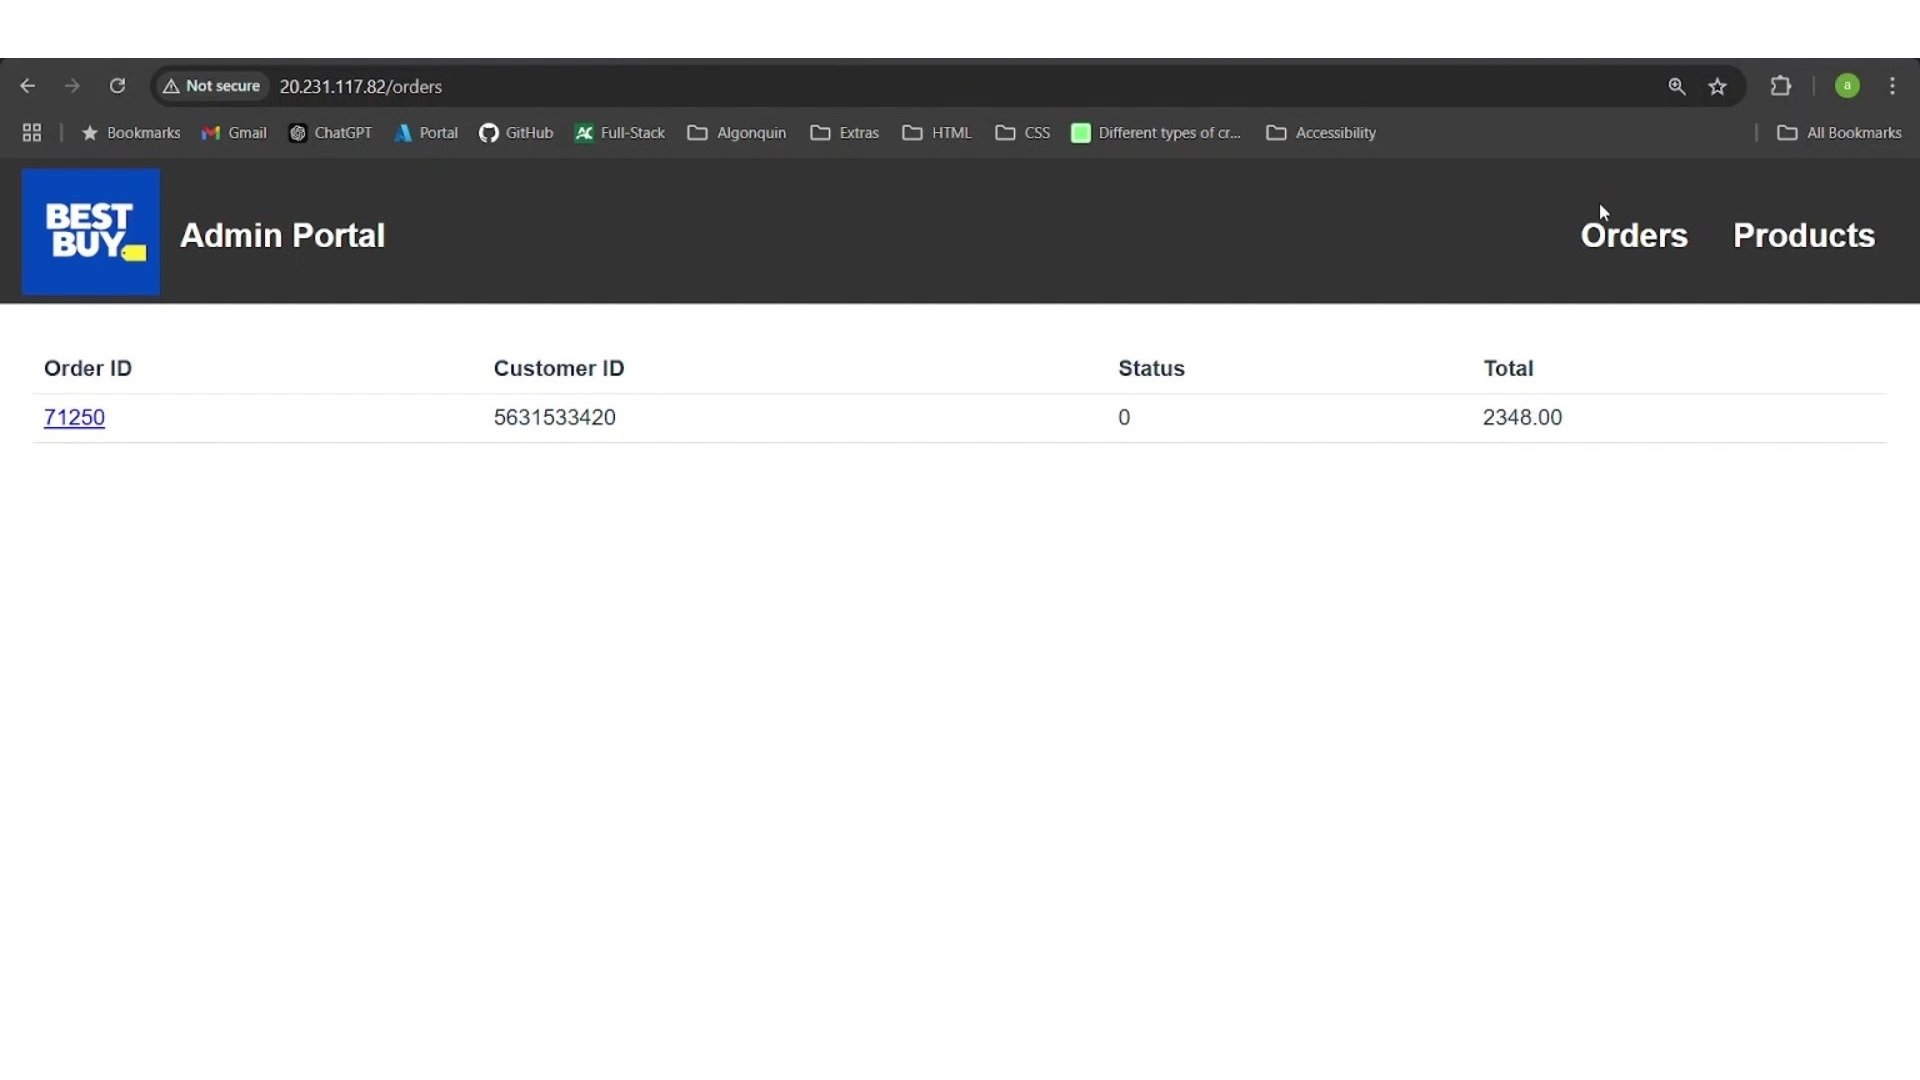Image resolution: width=1920 pixels, height=1080 pixels.
Task: Open the ChatGPT bookmark
Action: [x=331, y=133]
